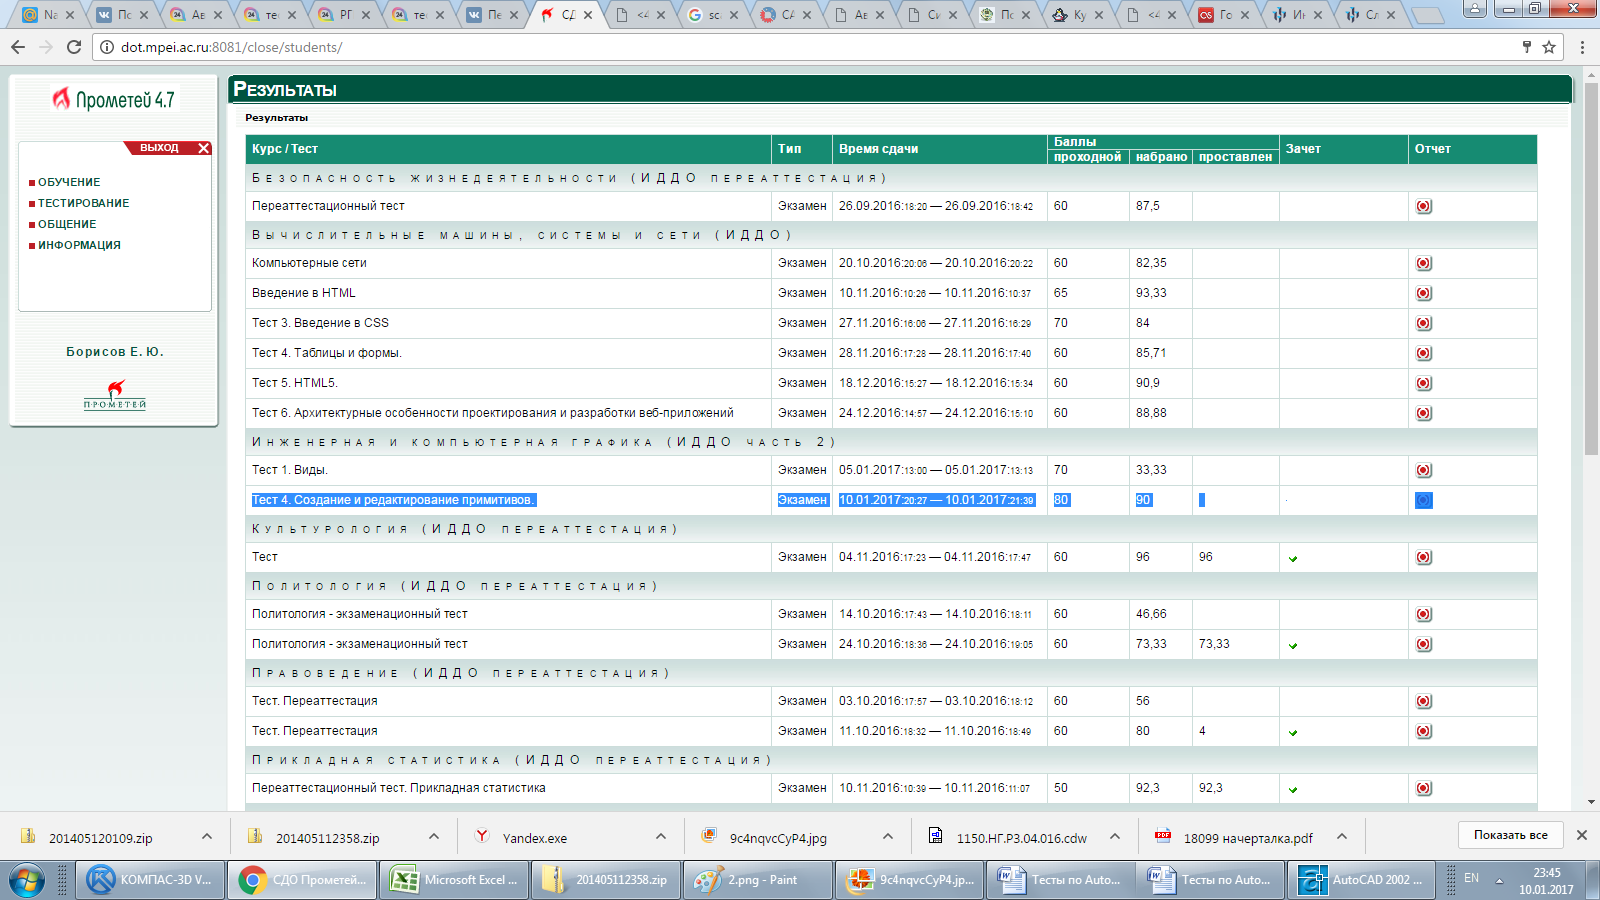Open report icon for Культурология Тест row
This screenshot has height=900, width=1600.
1424,557
